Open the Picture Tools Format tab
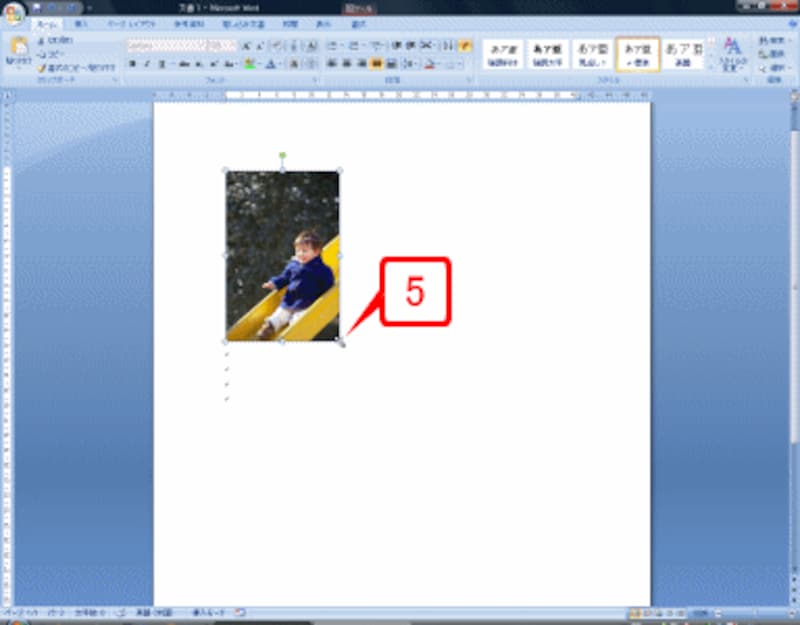Viewport: 800px width, 625px height. 358,23
